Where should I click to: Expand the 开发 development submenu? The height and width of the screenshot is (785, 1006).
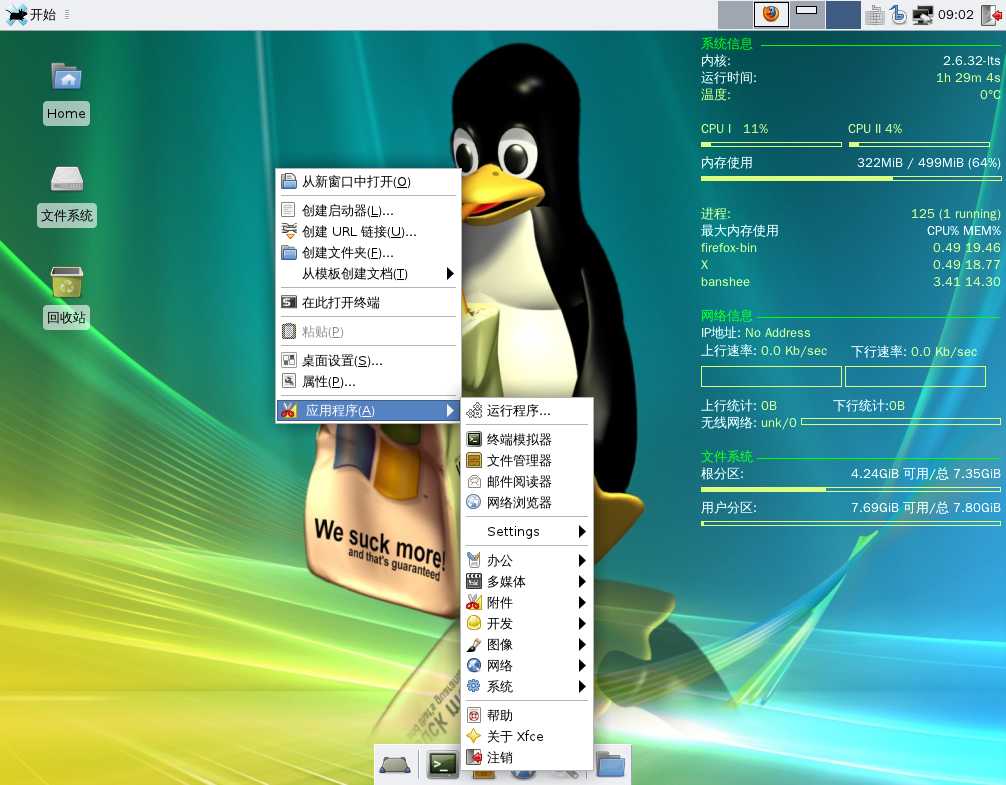click(527, 623)
